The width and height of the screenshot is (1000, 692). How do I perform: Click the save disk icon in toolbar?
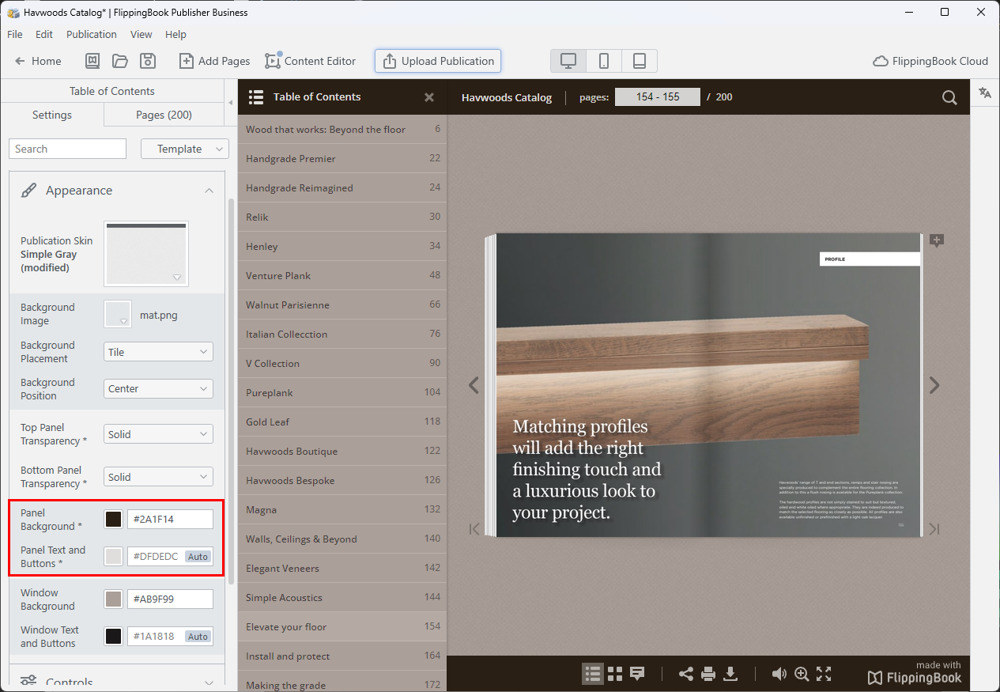pyautogui.click(x=148, y=61)
